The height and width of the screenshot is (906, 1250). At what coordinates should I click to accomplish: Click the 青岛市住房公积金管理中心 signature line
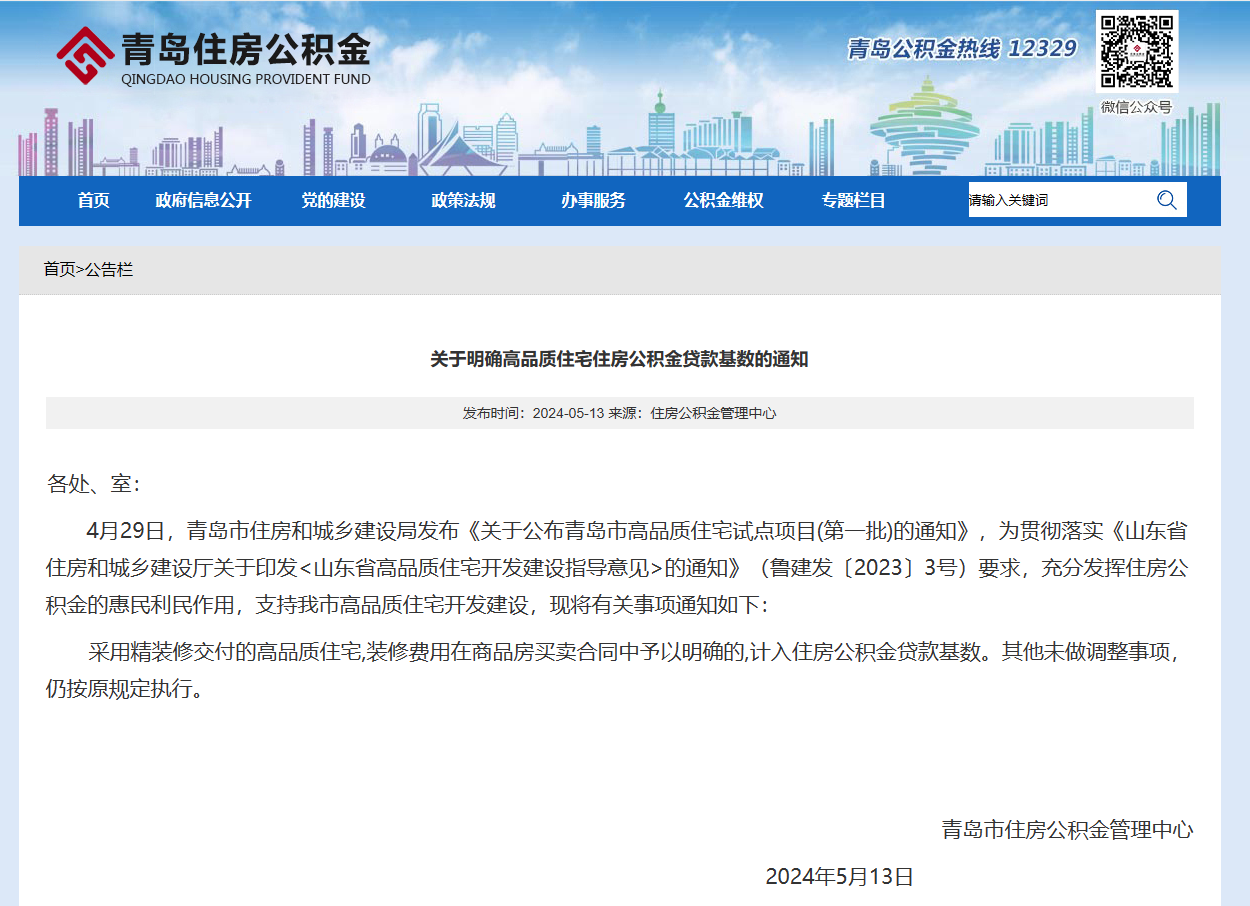pos(1067,829)
